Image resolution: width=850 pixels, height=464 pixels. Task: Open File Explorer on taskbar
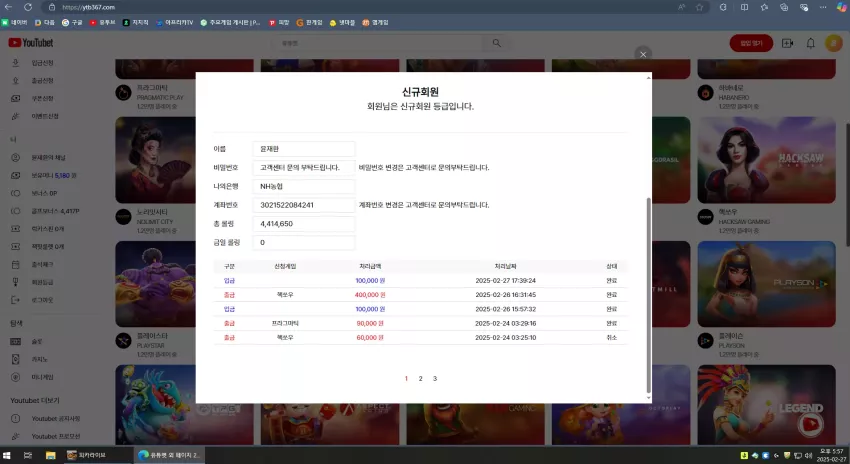[50, 455]
